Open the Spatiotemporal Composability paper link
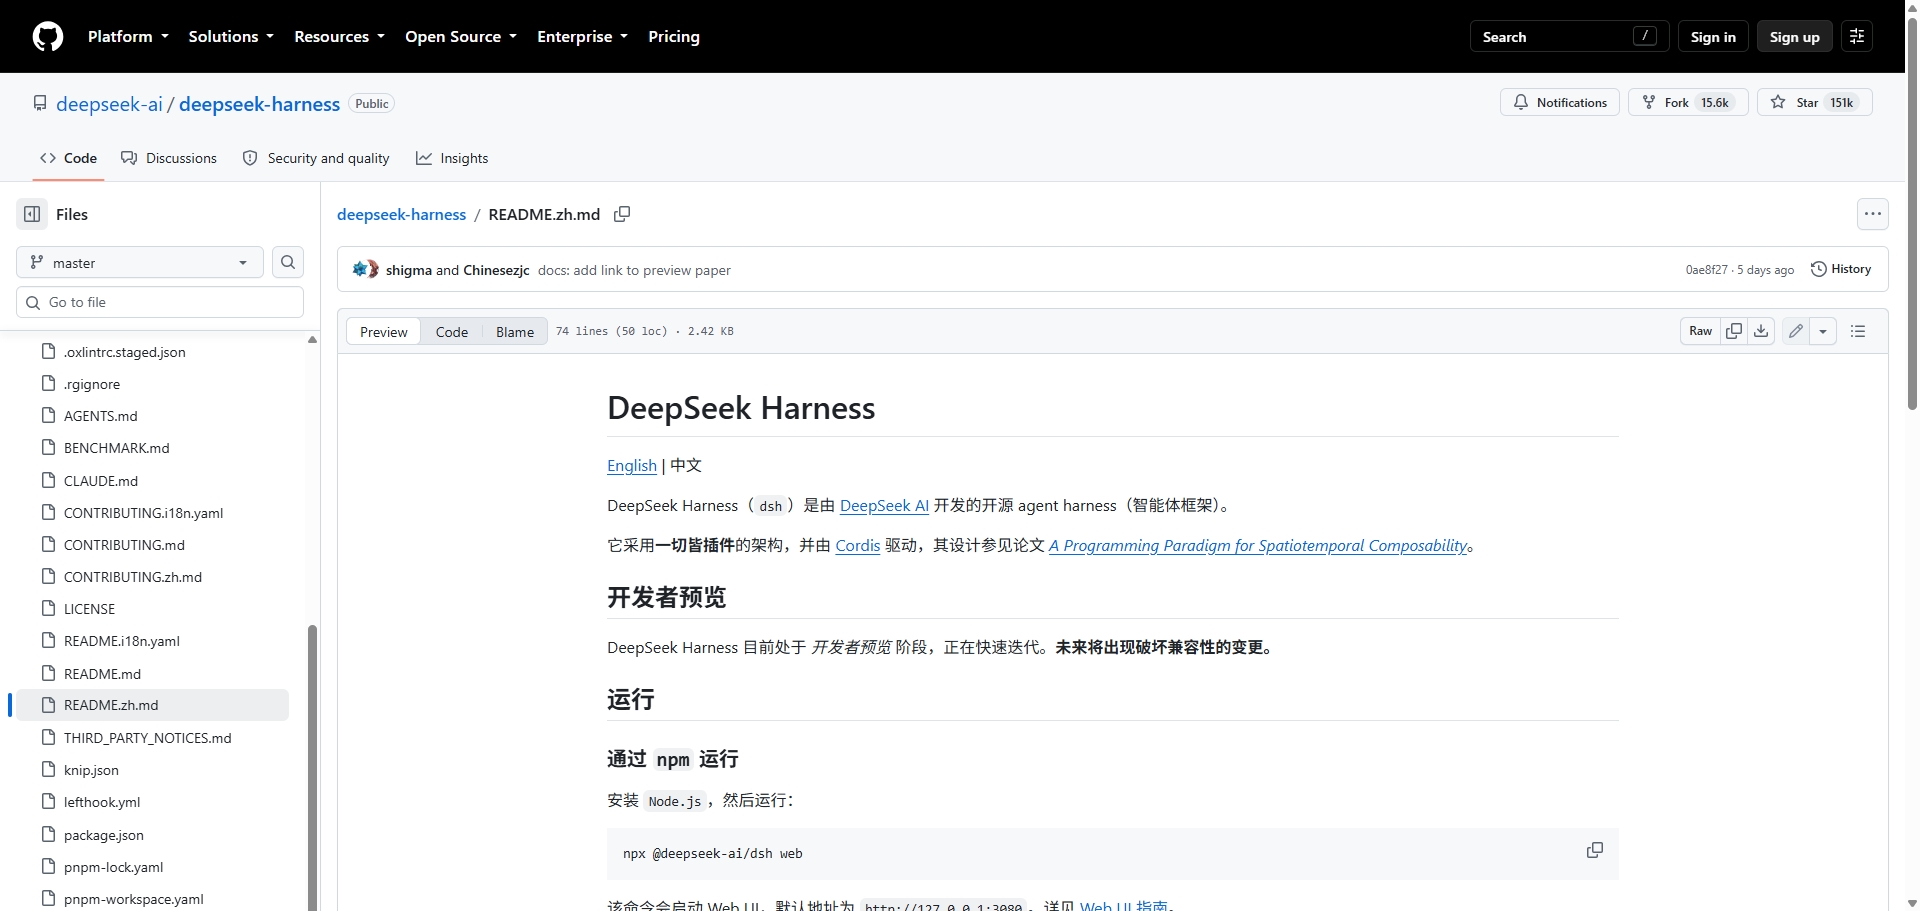This screenshot has height=911, width=1920. (1258, 545)
